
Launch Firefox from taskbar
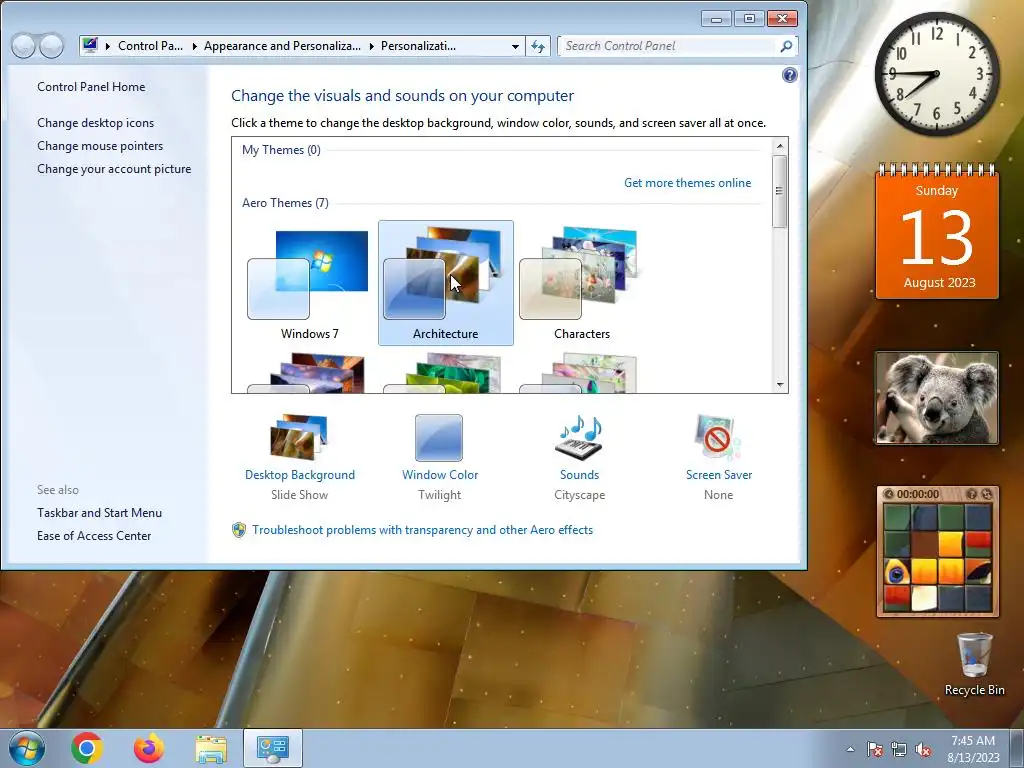(x=149, y=748)
